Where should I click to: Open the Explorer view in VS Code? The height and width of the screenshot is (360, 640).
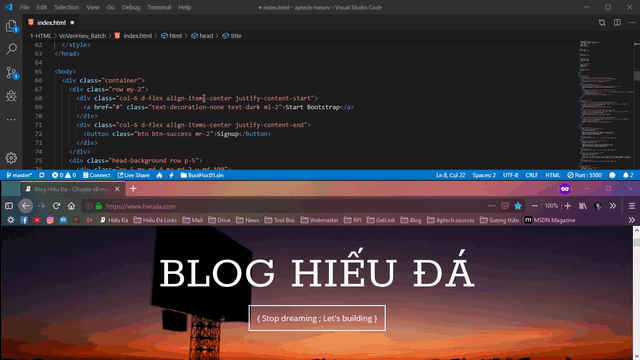coord(11,26)
